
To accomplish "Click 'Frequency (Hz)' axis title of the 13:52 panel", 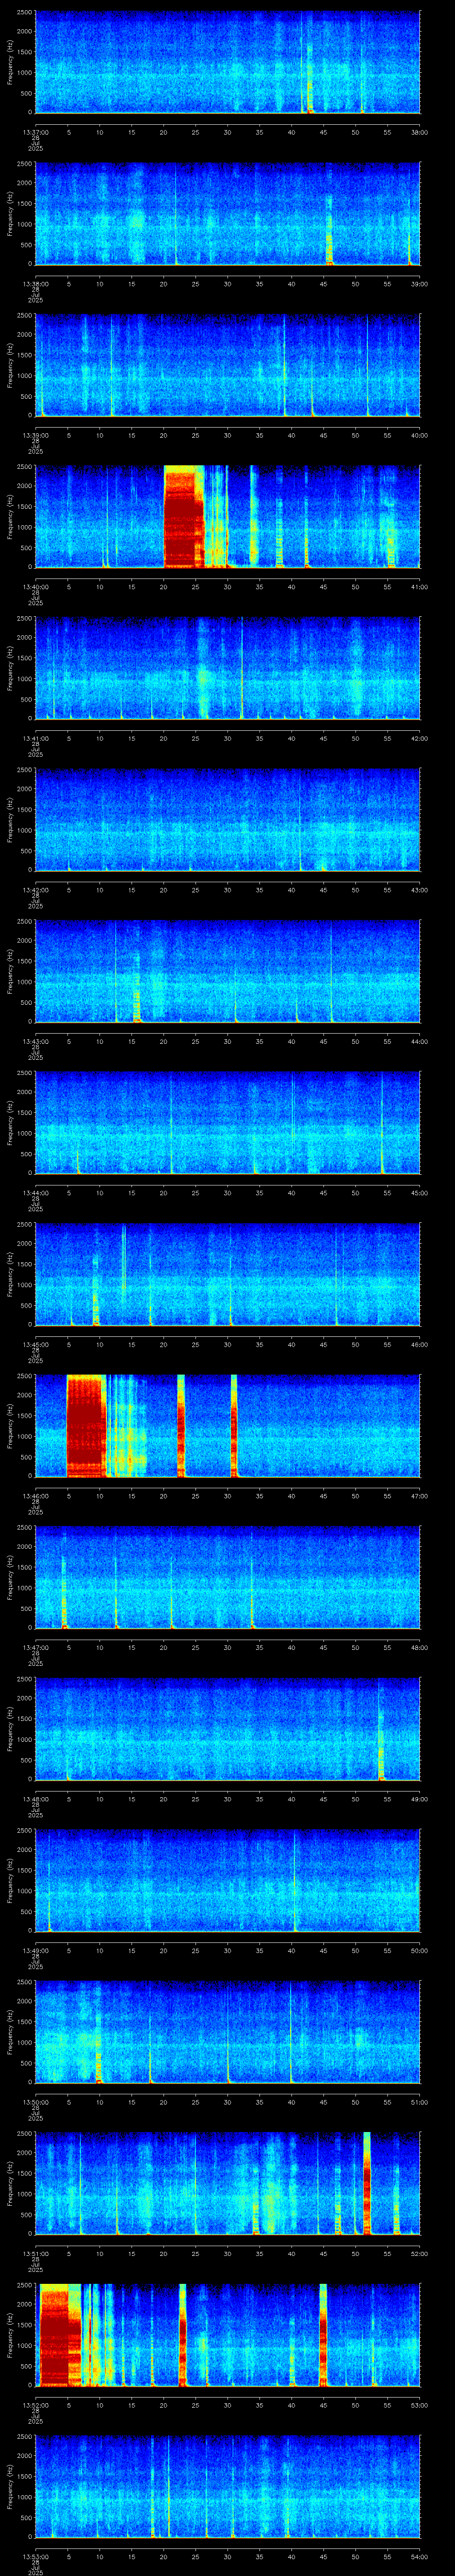I will click(10, 2336).
